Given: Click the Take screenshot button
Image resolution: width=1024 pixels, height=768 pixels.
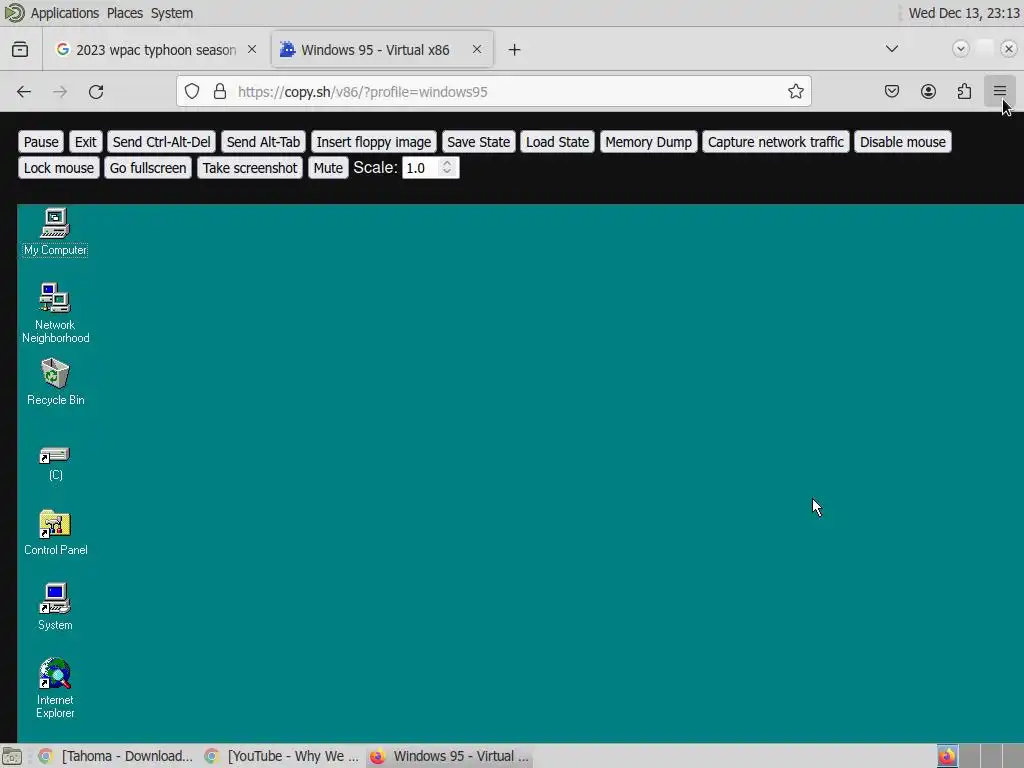Looking at the screenshot, I should click(249, 168).
